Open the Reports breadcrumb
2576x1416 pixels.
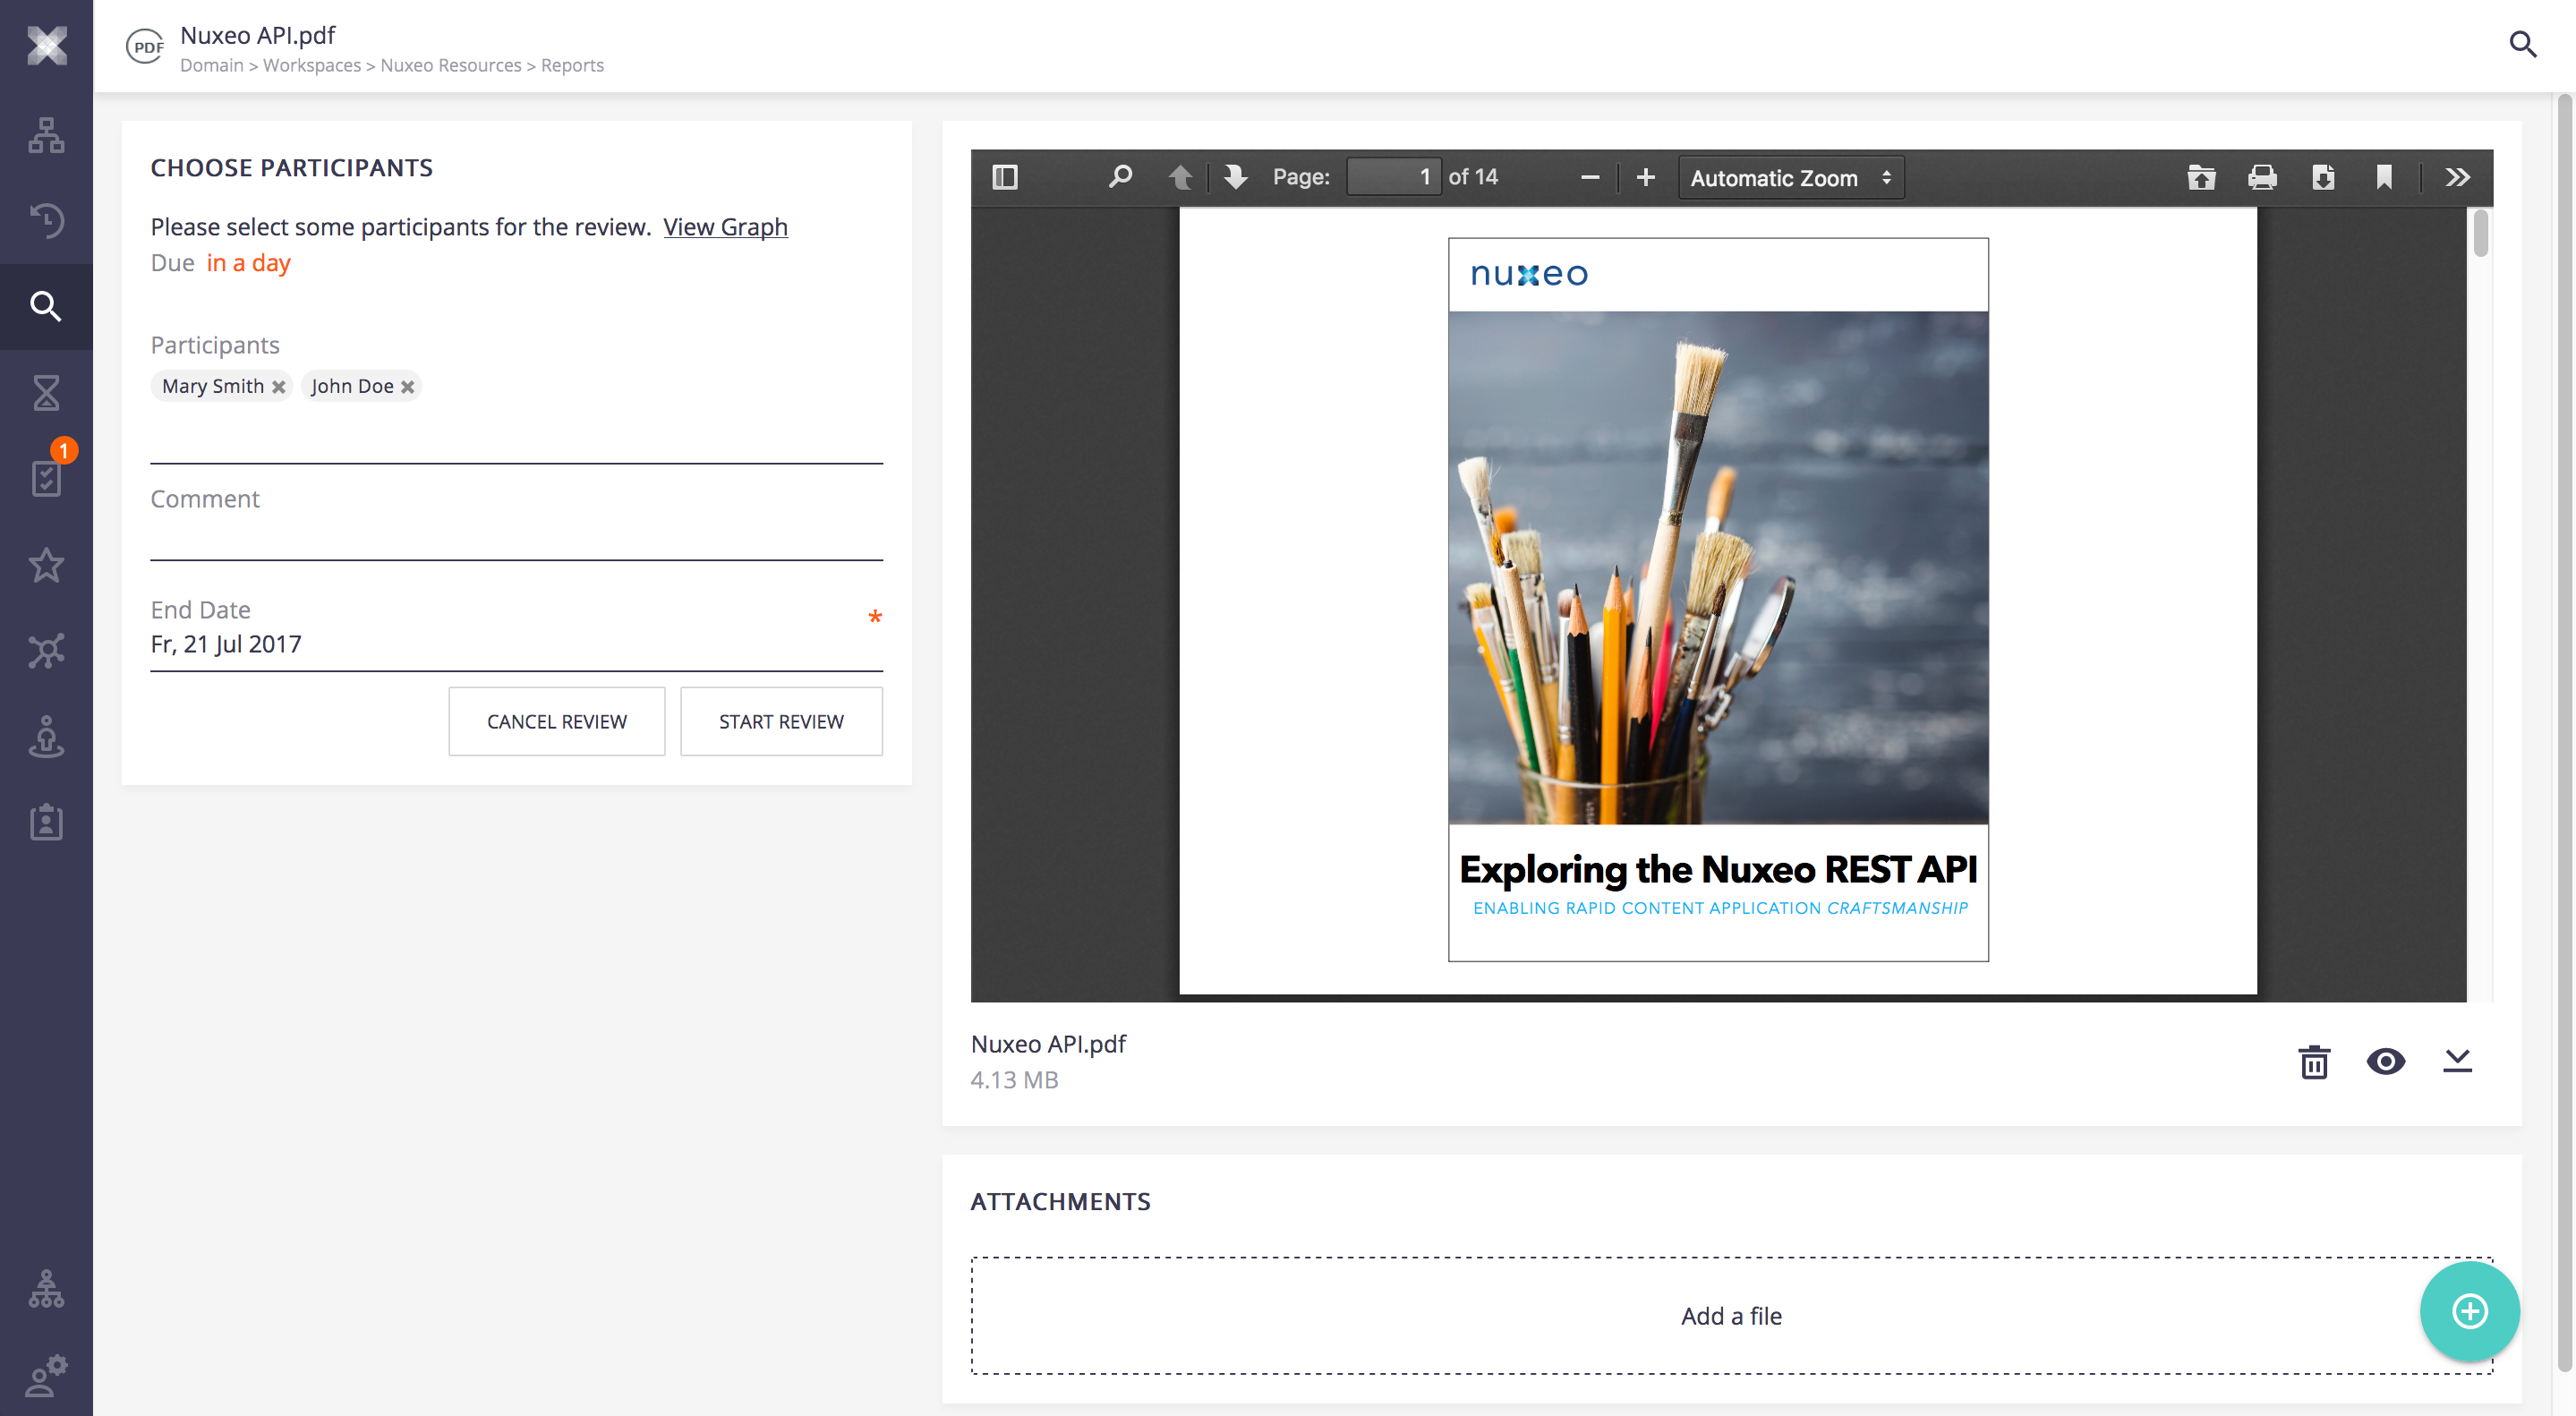pos(572,65)
